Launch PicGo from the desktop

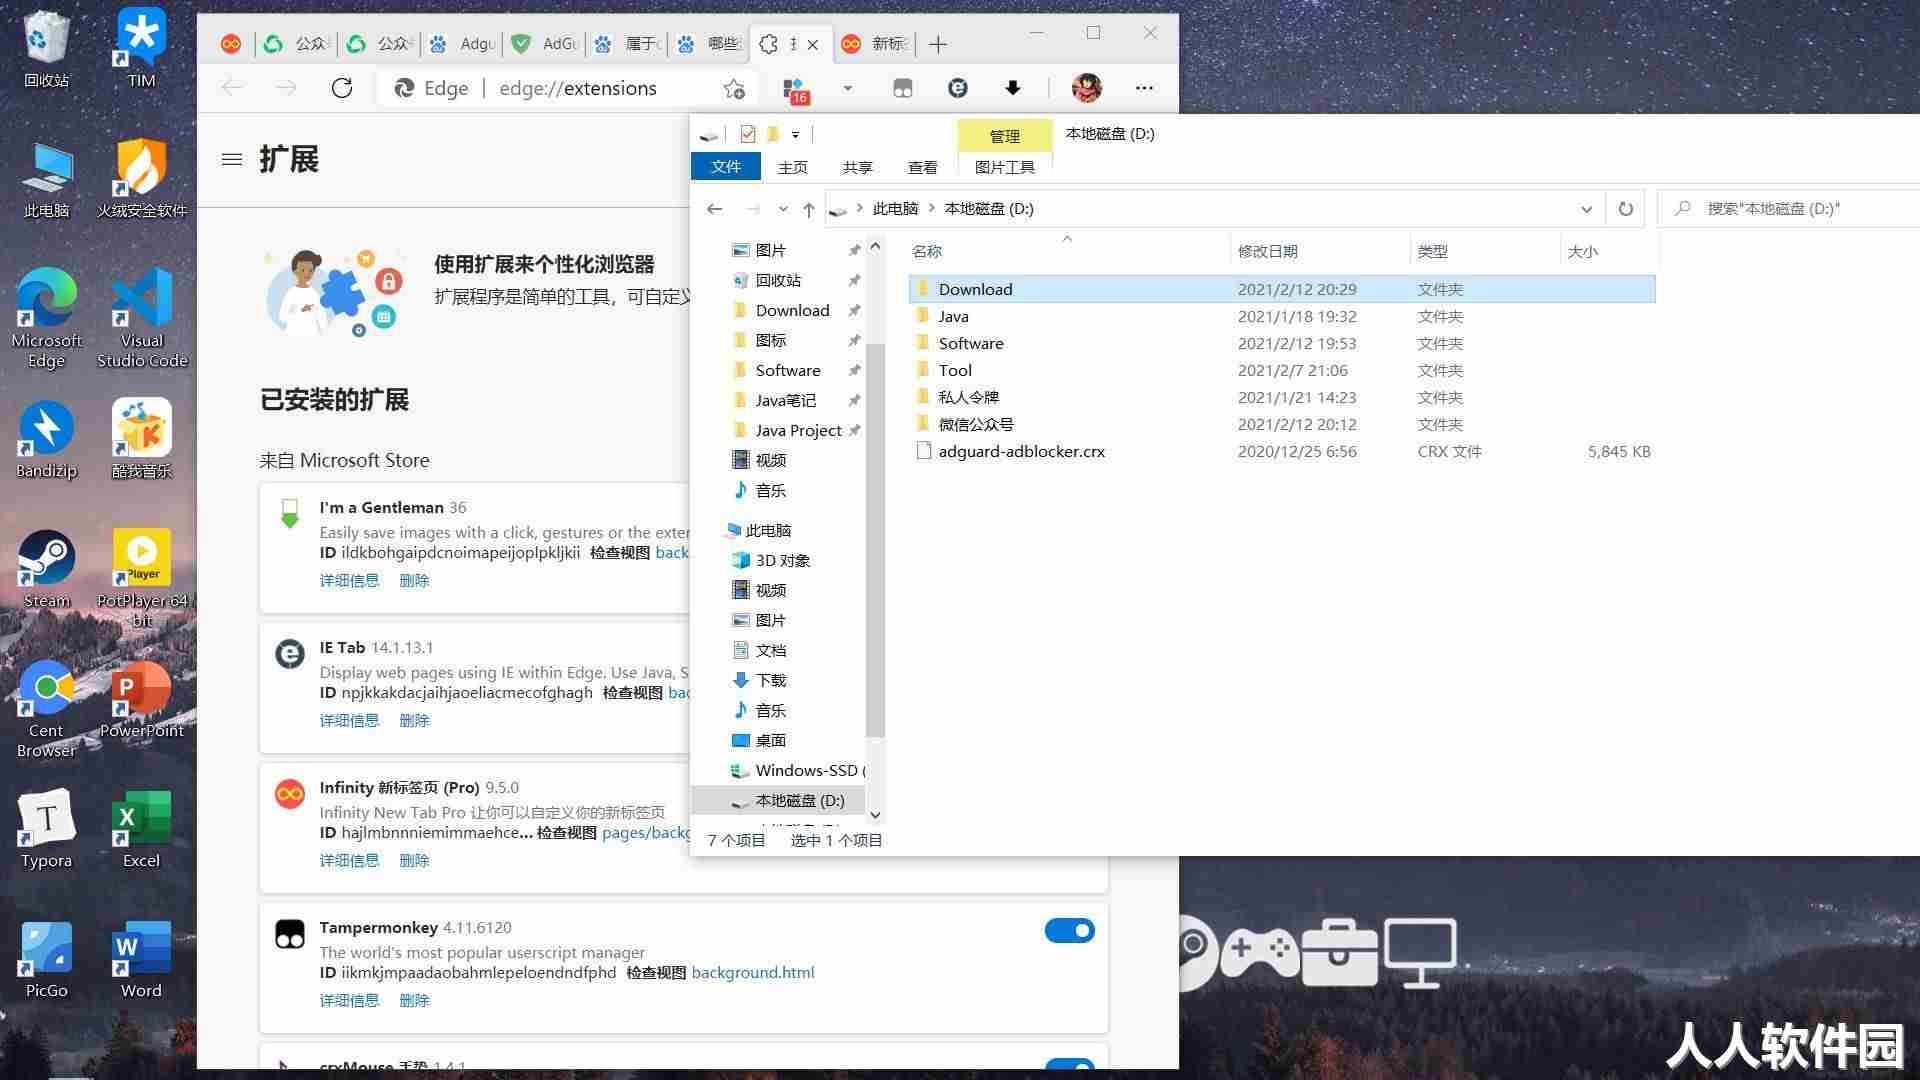click(46, 960)
